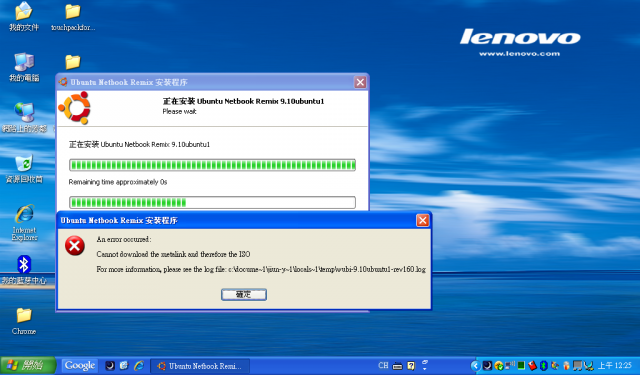Screen dimensions: 640x375
Task: Click 'Remaining time approximately 0s' text
Action: point(118,182)
